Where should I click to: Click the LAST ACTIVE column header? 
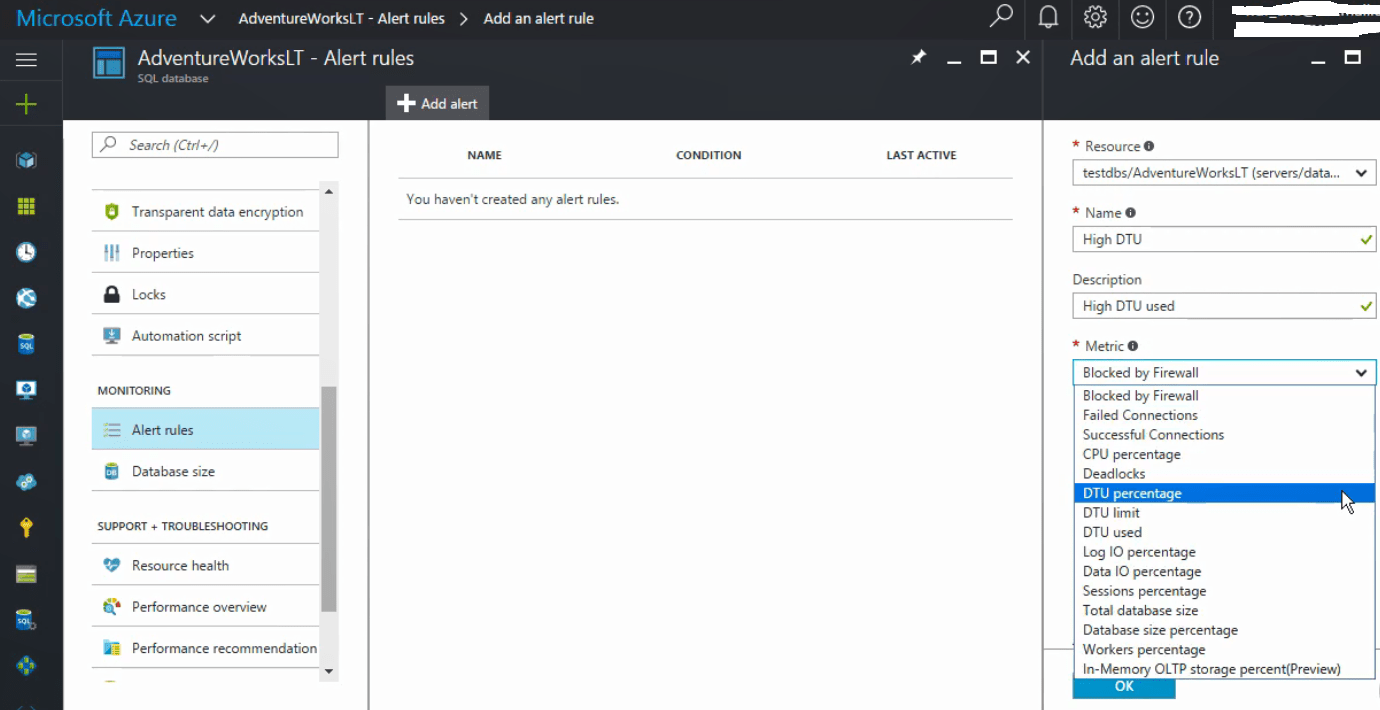[921, 155]
